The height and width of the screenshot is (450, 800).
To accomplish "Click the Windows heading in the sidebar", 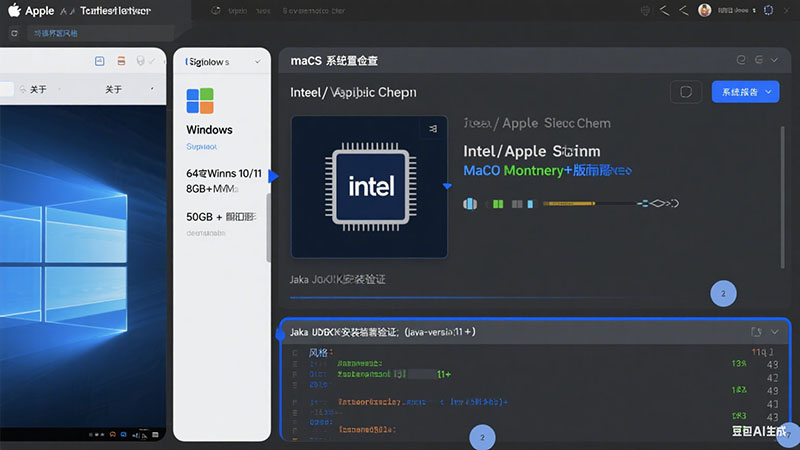I will (x=209, y=130).
